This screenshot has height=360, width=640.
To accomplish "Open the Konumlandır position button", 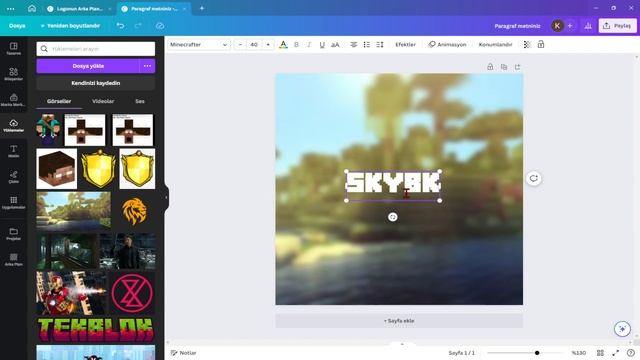I will coord(496,44).
